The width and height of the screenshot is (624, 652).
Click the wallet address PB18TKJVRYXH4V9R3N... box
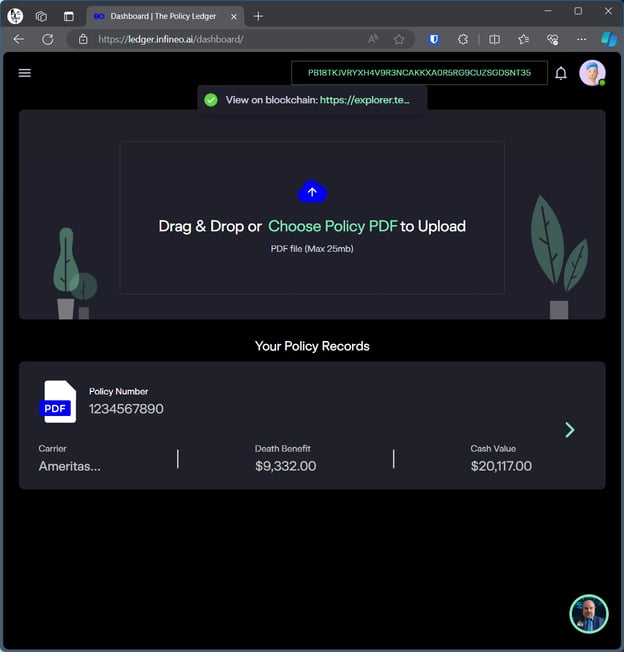(419, 73)
